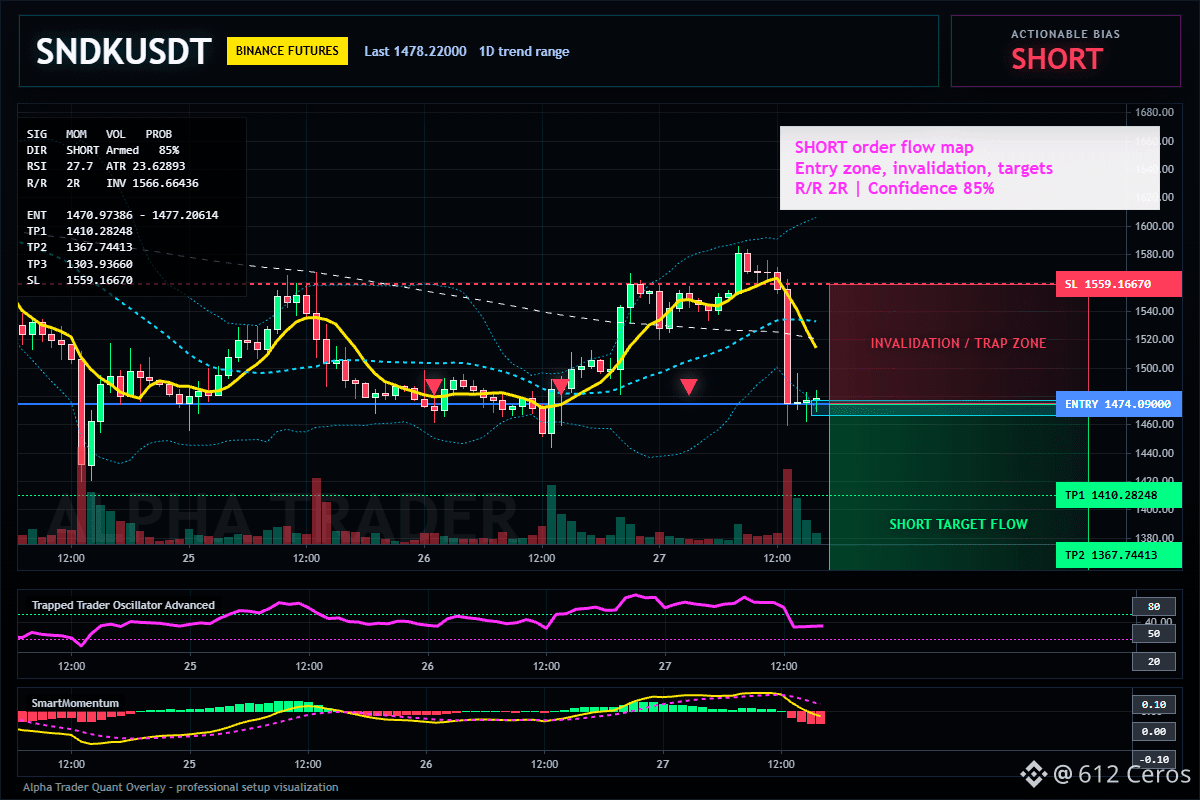Click the 1520.00 price axis label

point(1153,340)
